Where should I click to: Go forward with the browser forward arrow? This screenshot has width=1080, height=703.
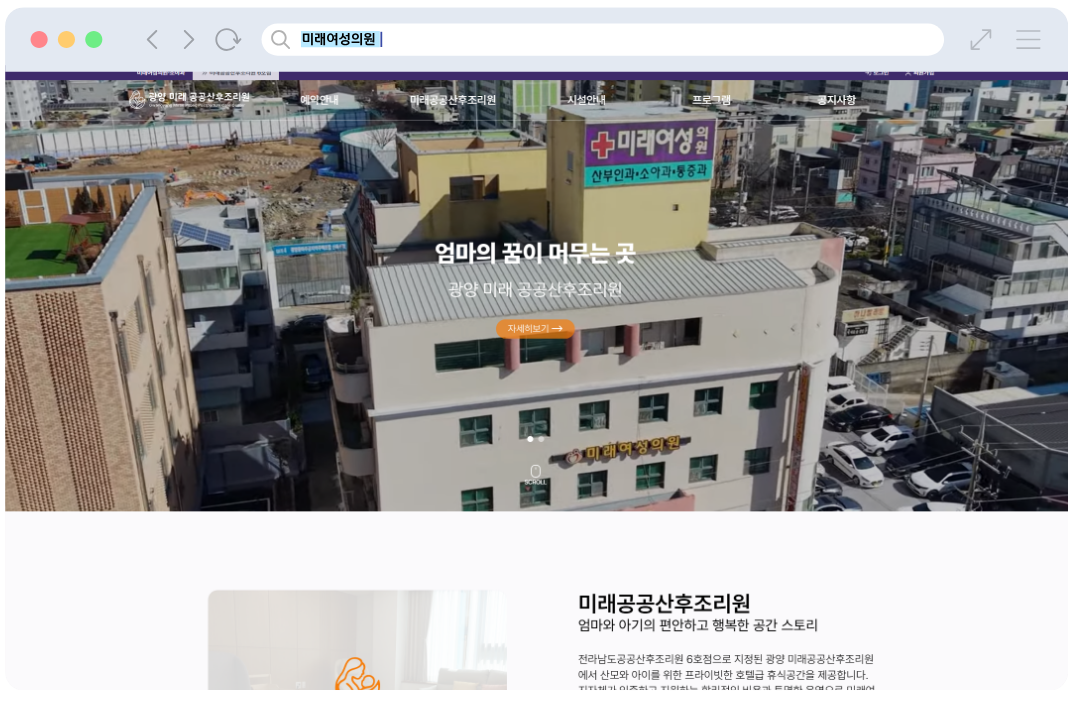[188, 40]
